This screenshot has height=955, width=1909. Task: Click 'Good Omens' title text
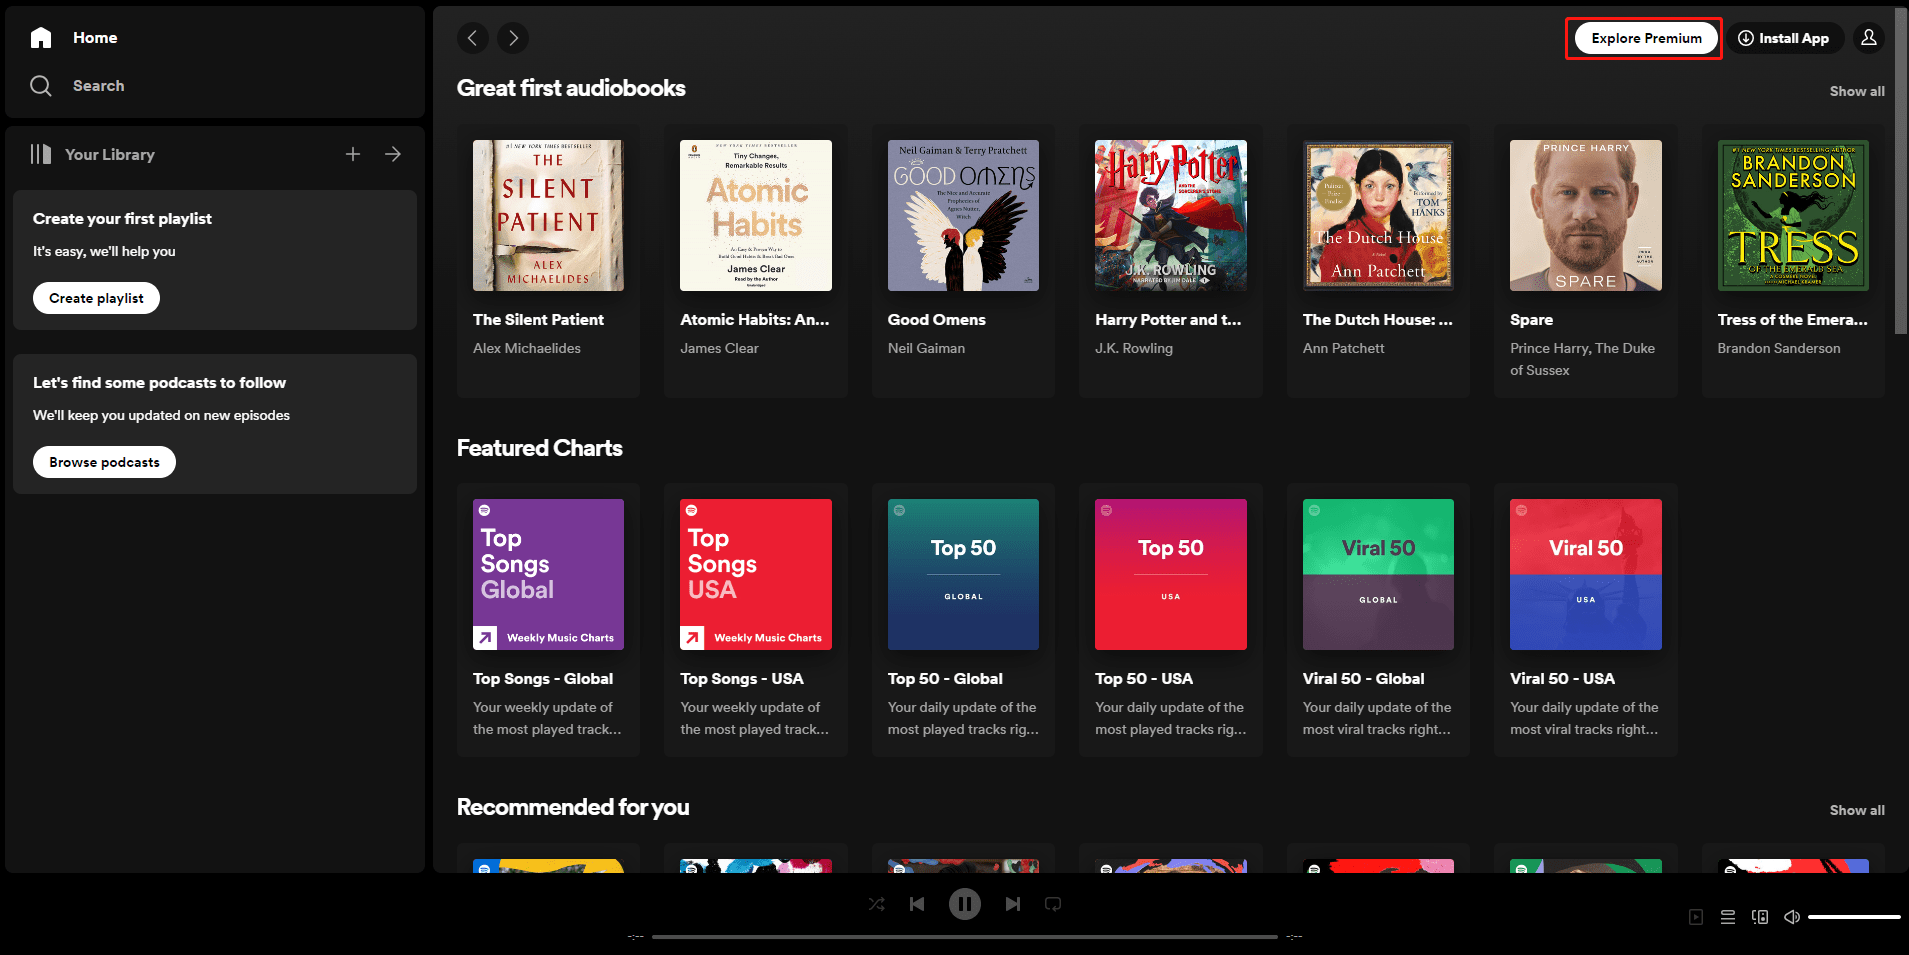936,320
